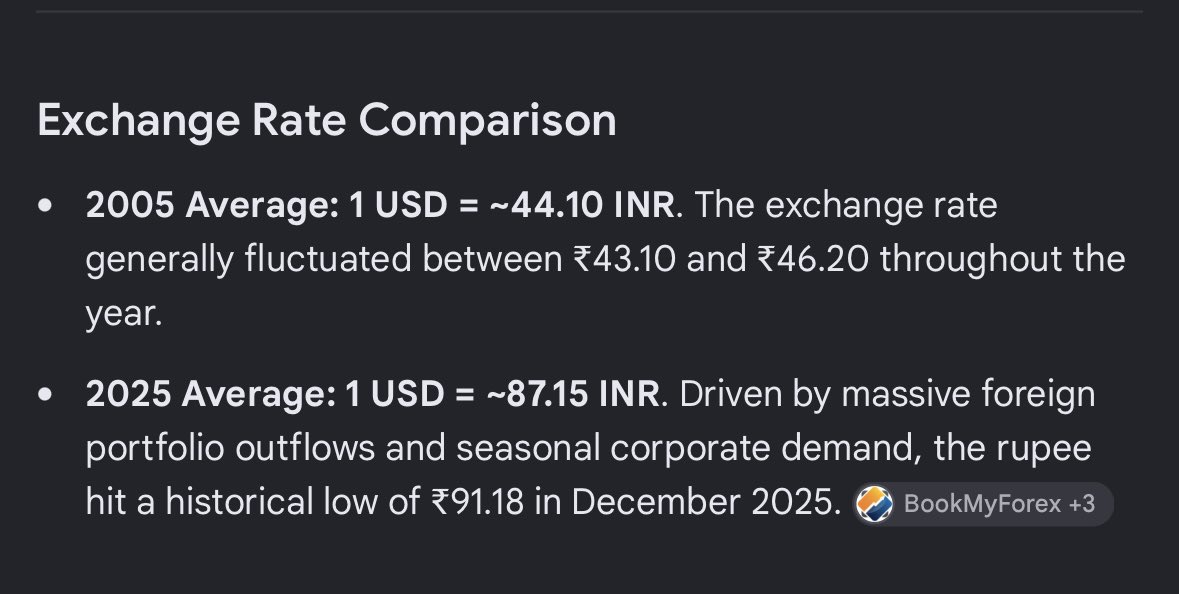The width and height of the screenshot is (1179, 594).
Task: Open the BookMyForex source chip
Action: pos(984,504)
